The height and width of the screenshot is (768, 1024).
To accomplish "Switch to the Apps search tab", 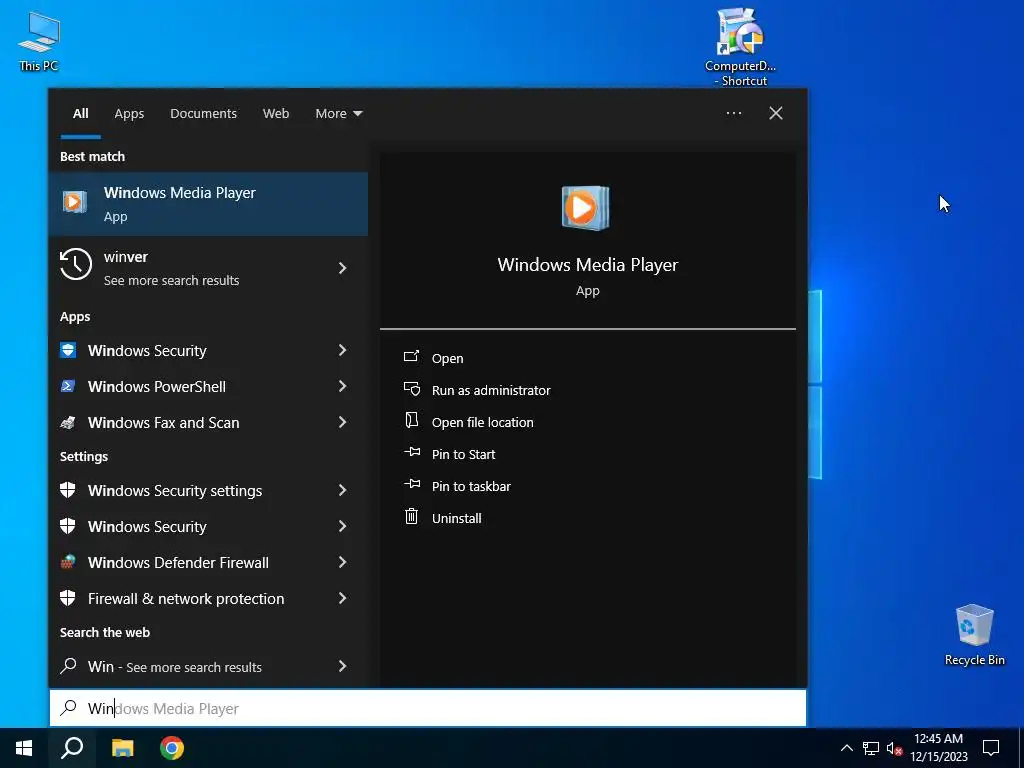I will (129, 113).
